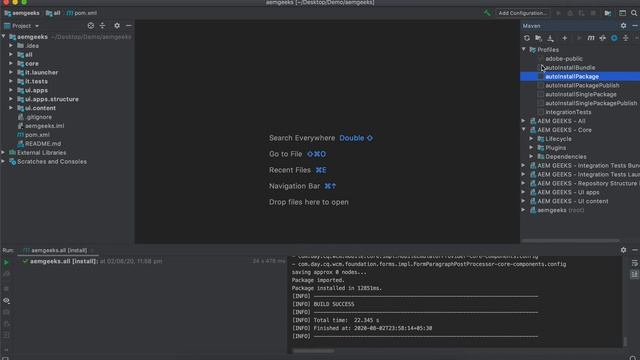Screen dimensions: 640x360
Task: Expand AEM GEEKS - All module
Action: point(524,121)
